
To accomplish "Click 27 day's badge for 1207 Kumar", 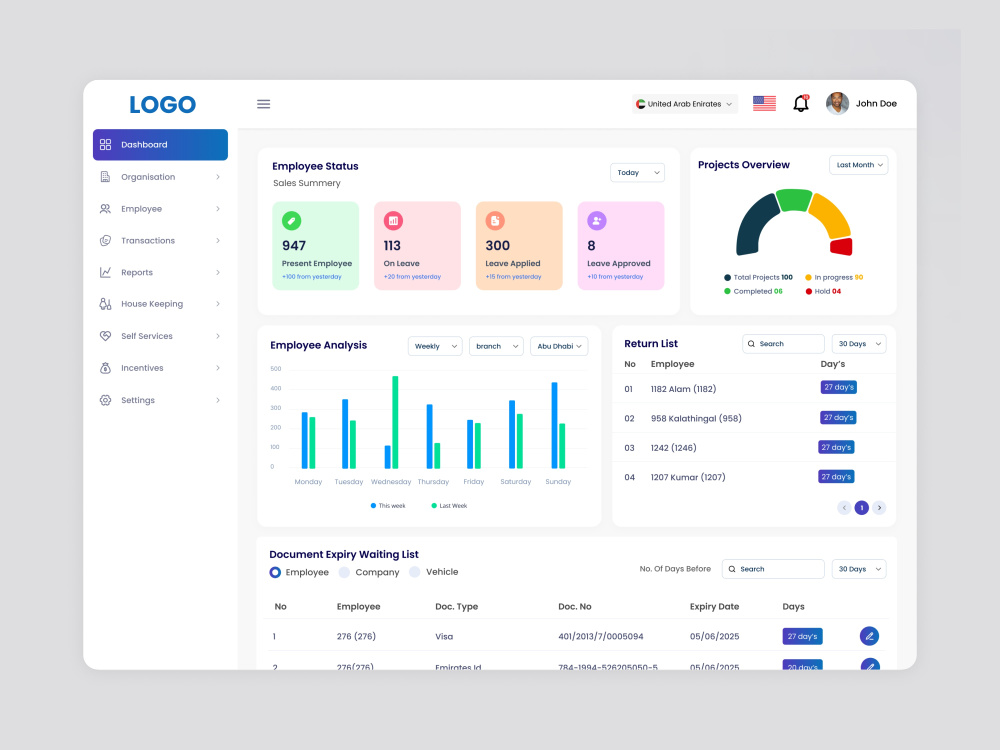I will click(836, 476).
